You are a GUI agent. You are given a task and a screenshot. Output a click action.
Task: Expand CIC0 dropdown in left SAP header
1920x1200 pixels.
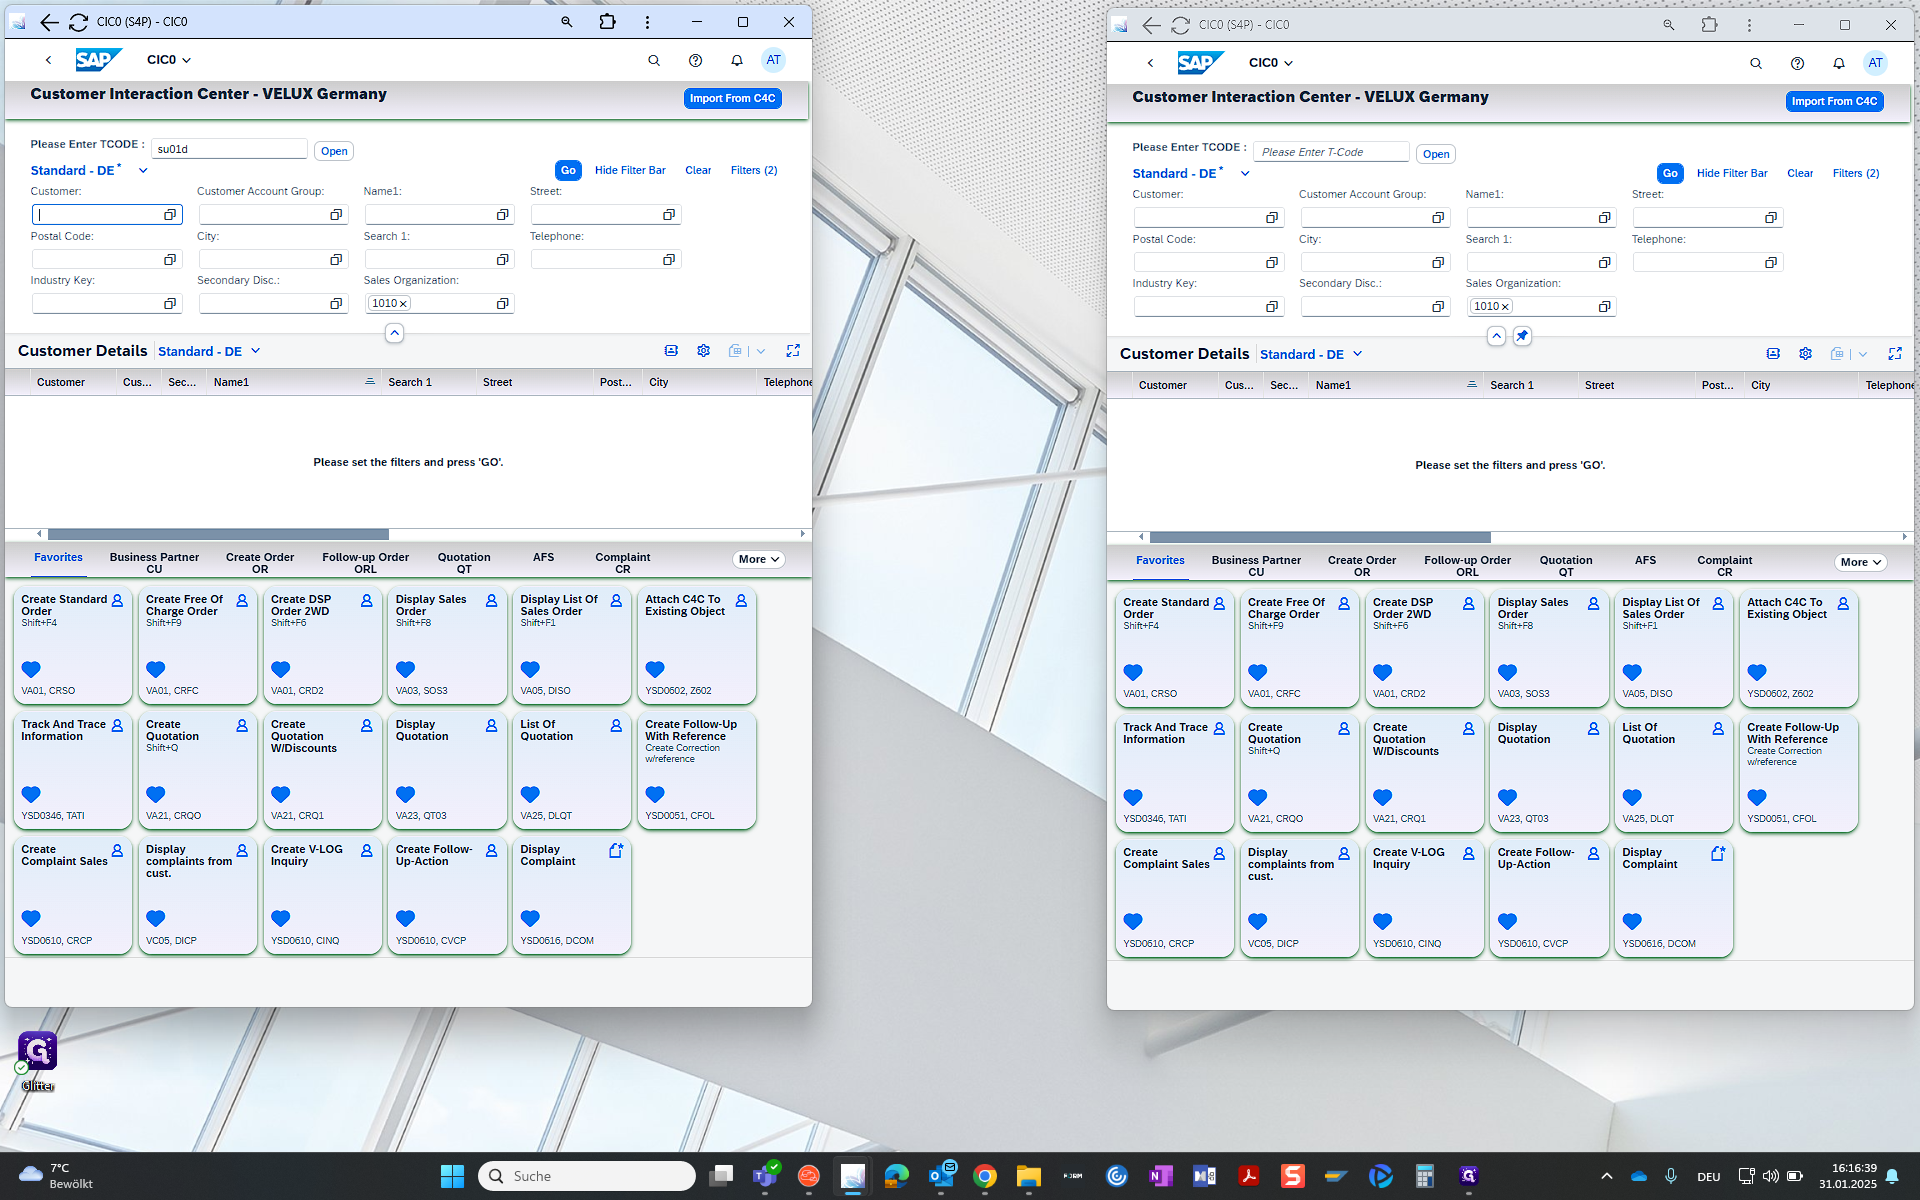click(169, 60)
